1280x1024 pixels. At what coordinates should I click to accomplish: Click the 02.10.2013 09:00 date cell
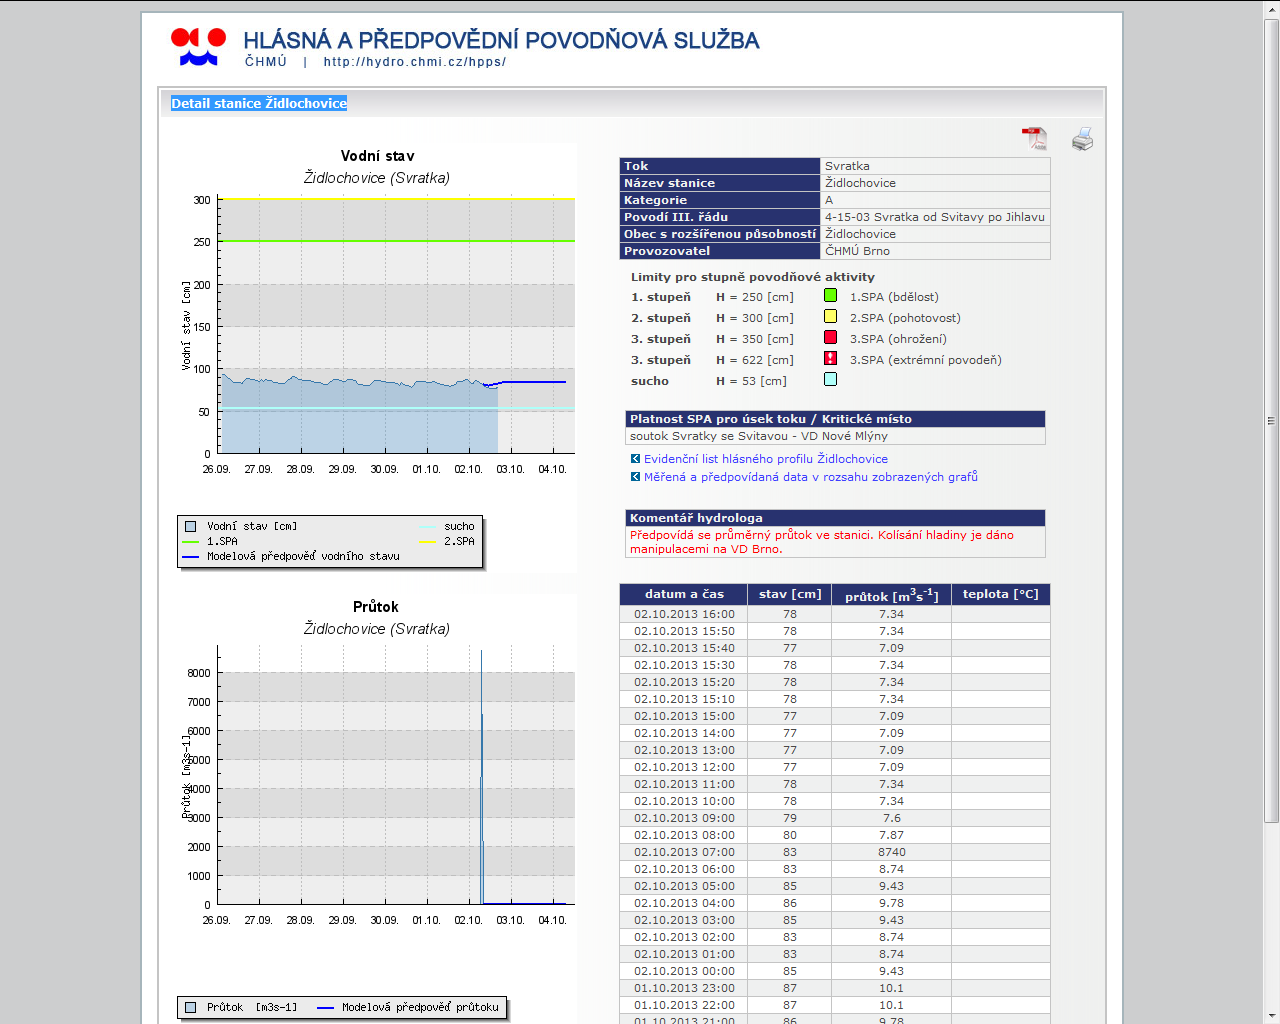click(x=684, y=818)
